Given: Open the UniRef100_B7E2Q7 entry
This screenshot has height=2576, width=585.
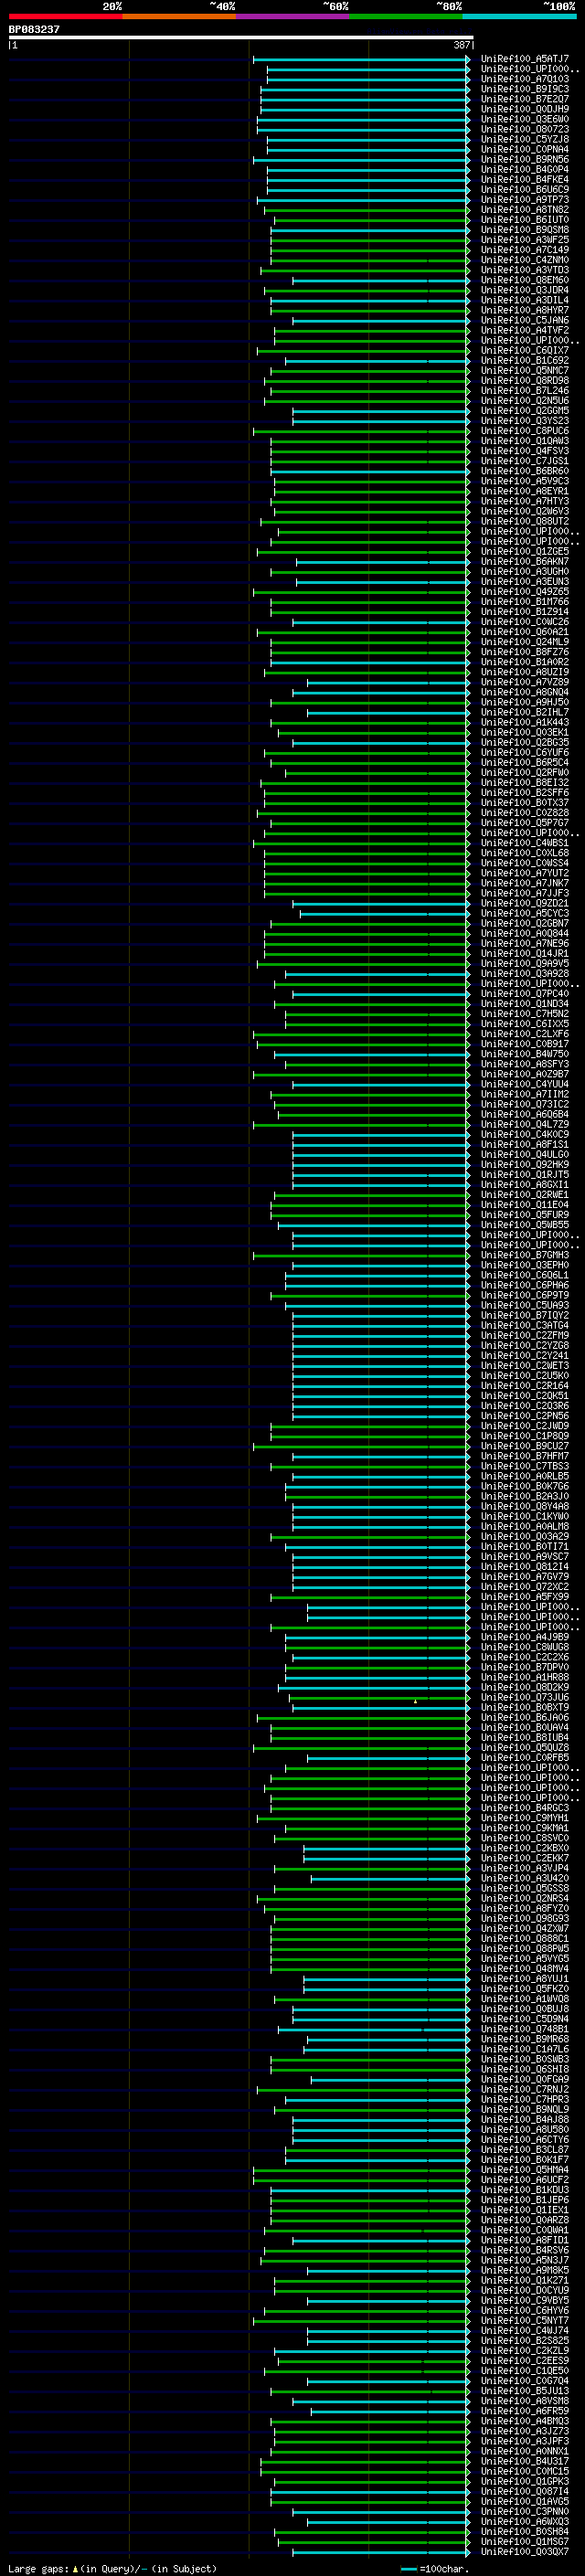Looking at the screenshot, I should pyautogui.click(x=525, y=99).
